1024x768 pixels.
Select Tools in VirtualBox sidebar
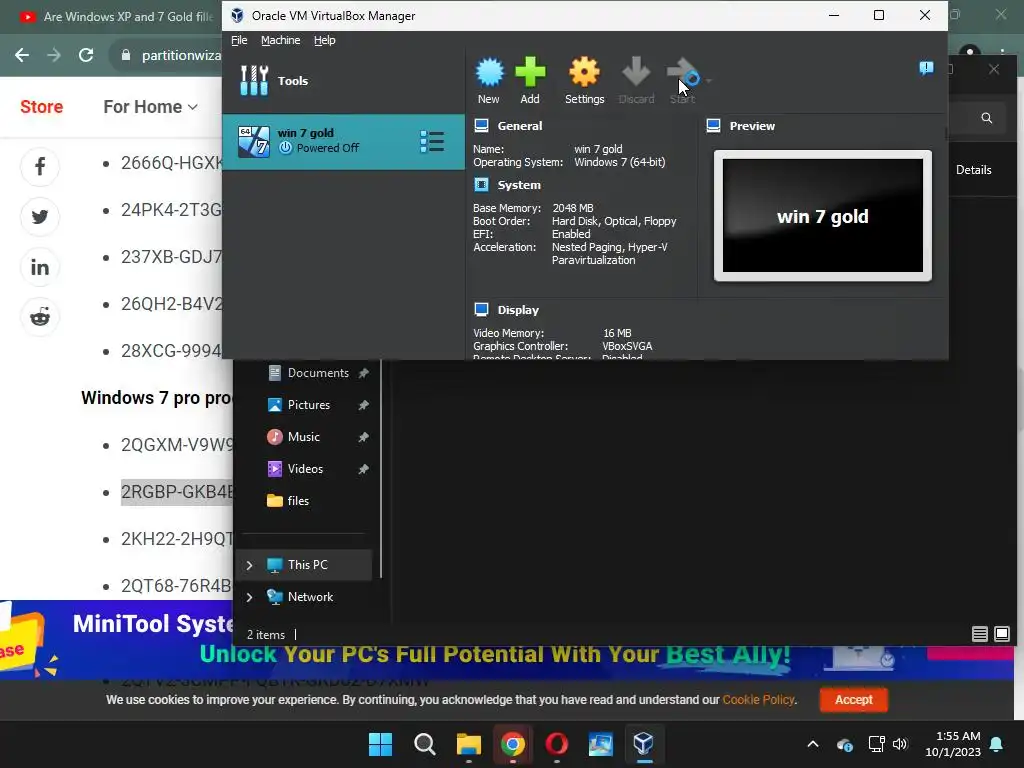344,81
